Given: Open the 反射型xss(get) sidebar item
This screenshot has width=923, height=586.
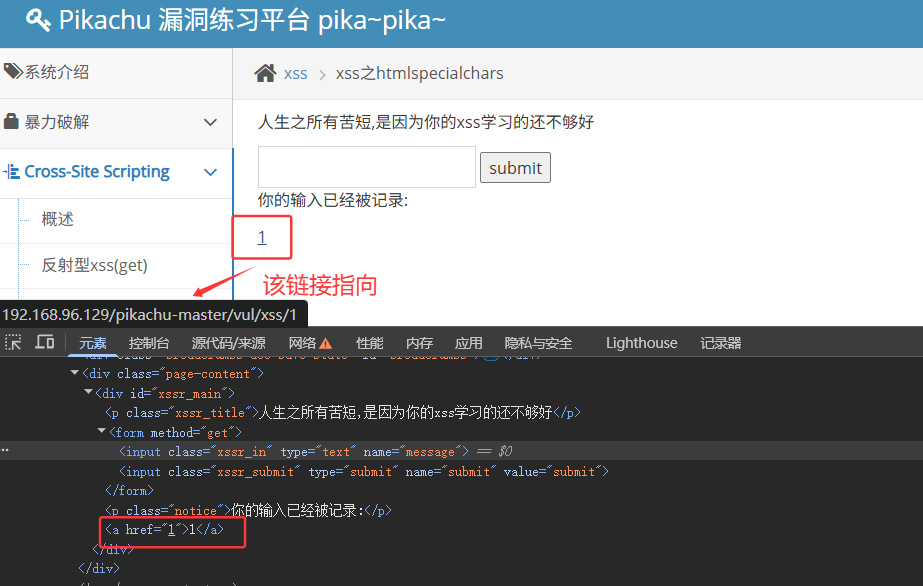Looking at the screenshot, I should click(x=94, y=265).
